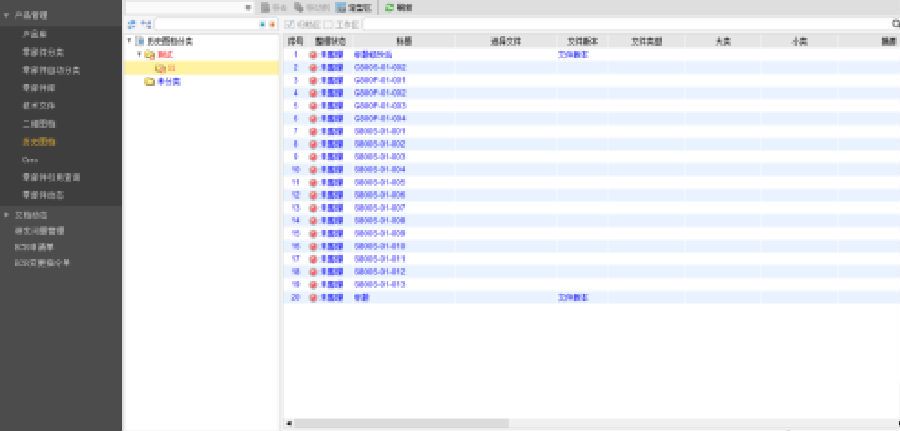Screen dimensions: 900x431
Task: Click the bottom folder icon in the category tree
Action: (150, 82)
